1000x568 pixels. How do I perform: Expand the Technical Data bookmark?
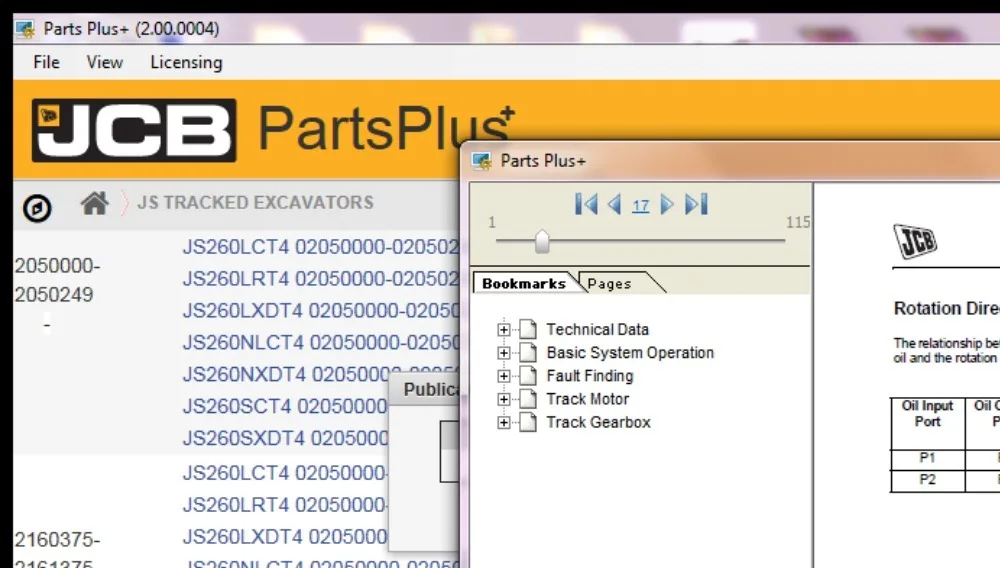(x=504, y=330)
